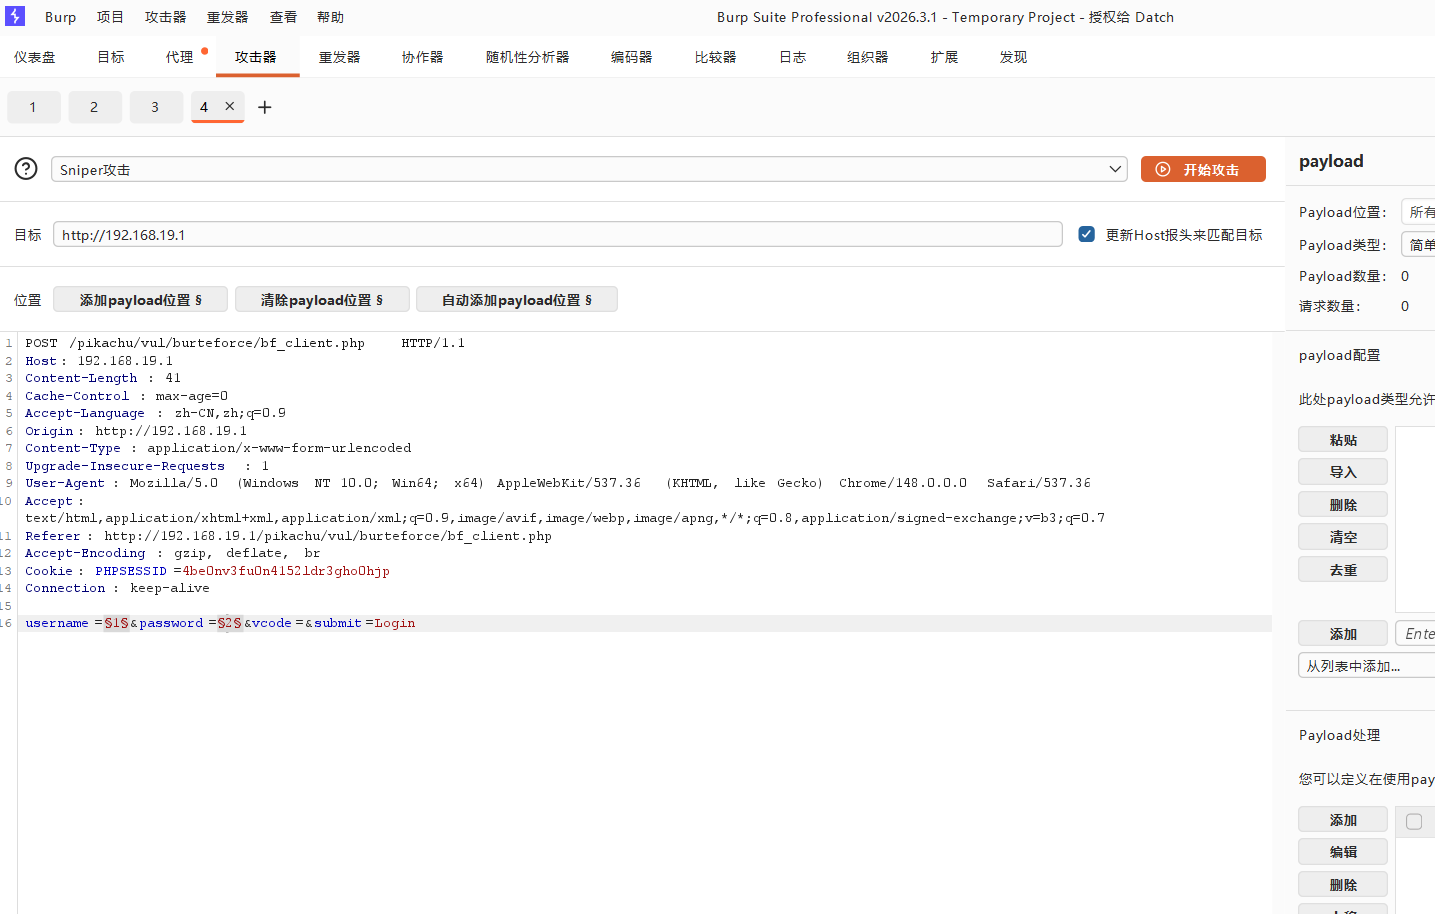Add a new Intruder tab with plus icon
This screenshot has width=1435, height=914.
click(265, 107)
